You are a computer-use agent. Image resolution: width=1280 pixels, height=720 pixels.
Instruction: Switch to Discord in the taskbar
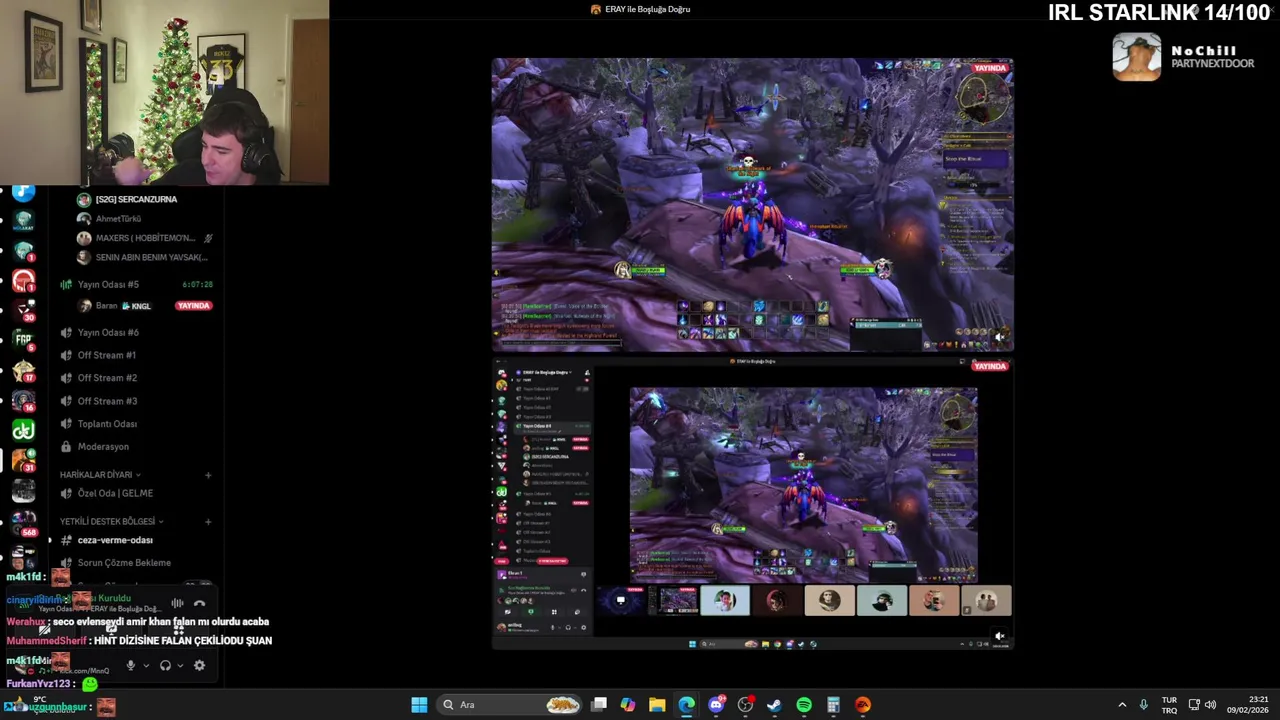pos(716,705)
